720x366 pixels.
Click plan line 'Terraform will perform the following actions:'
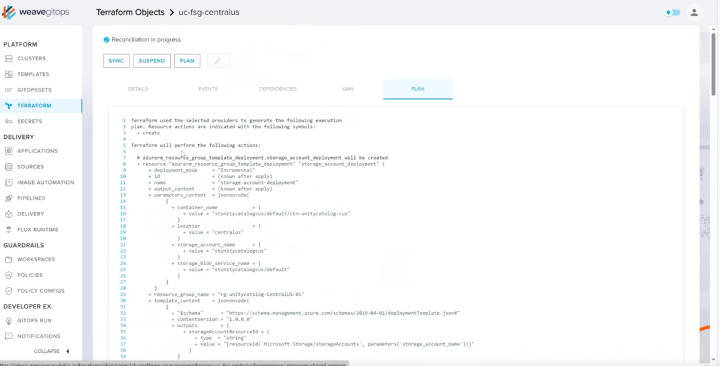tap(196, 145)
